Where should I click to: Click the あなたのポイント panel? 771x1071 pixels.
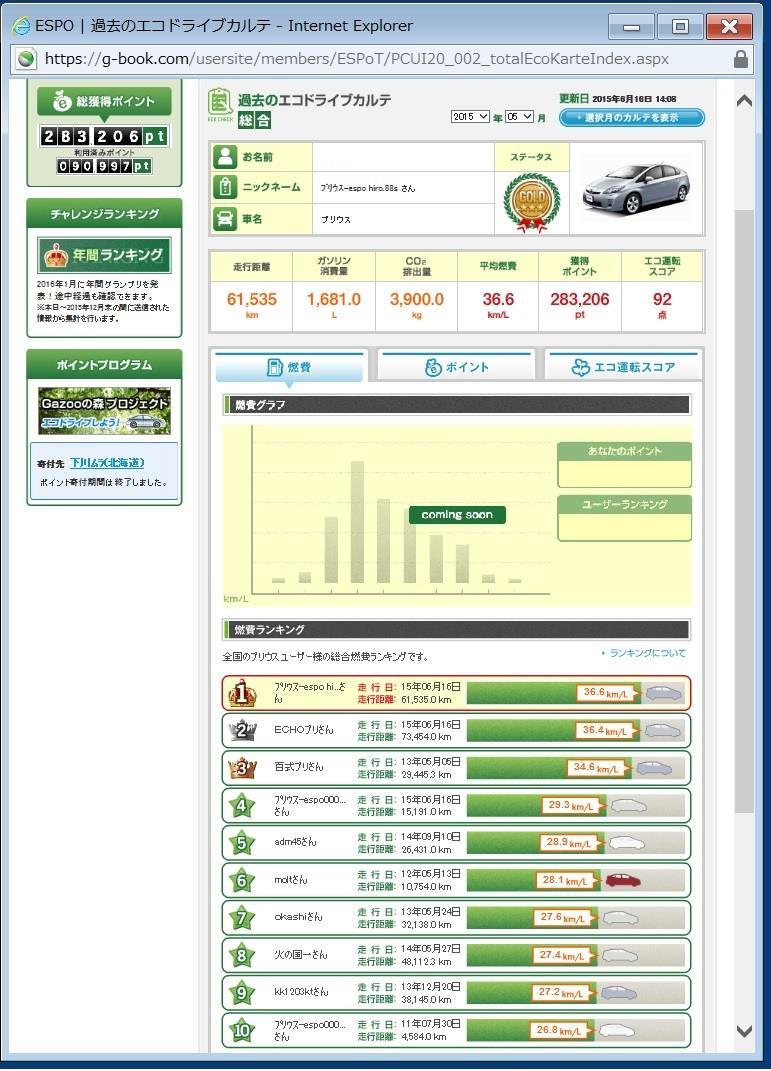click(624, 464)
